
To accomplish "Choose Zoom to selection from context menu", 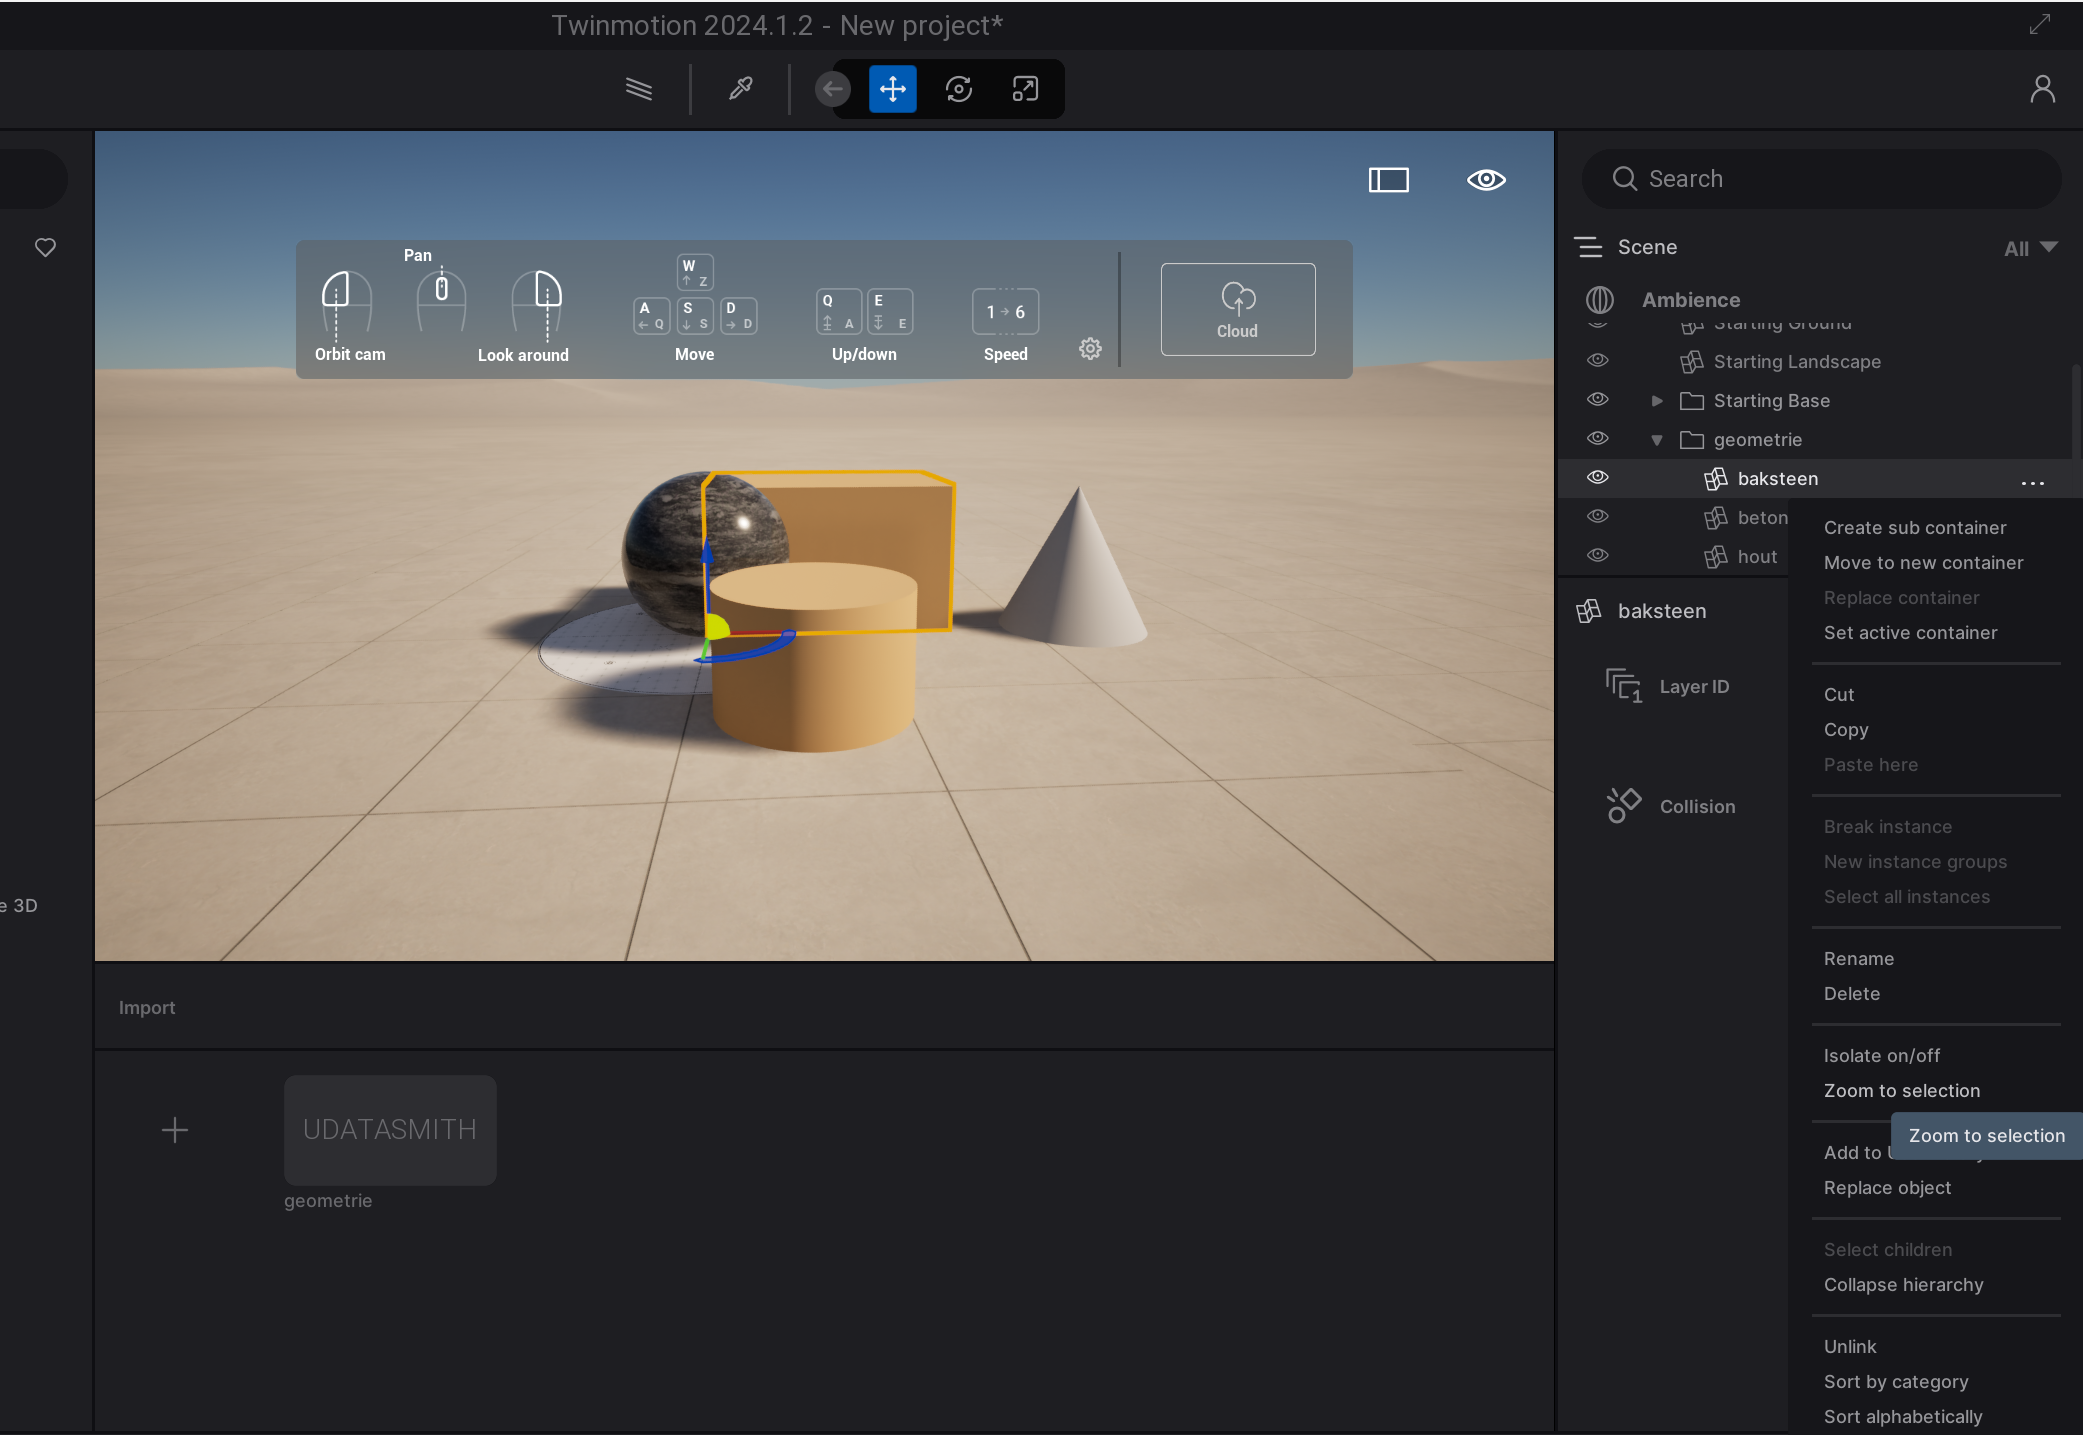I will [1901, 1091].
